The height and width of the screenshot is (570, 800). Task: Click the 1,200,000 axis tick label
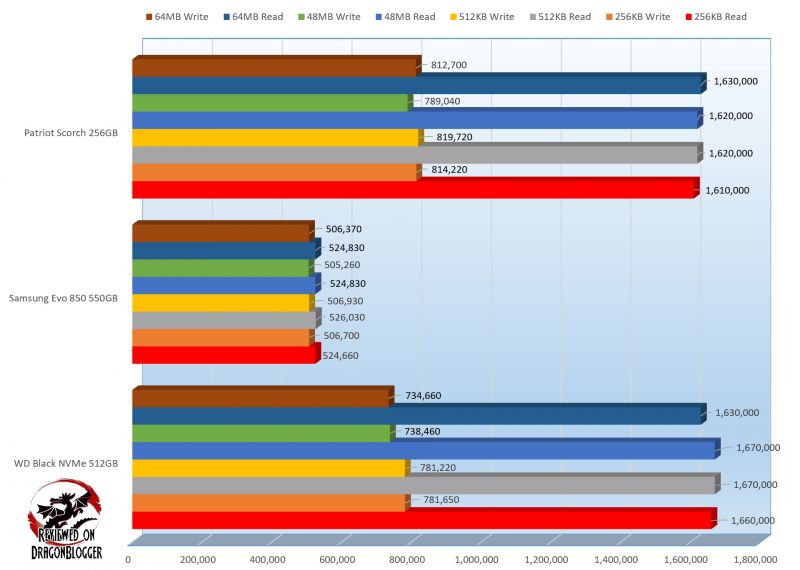pos(546,560)
